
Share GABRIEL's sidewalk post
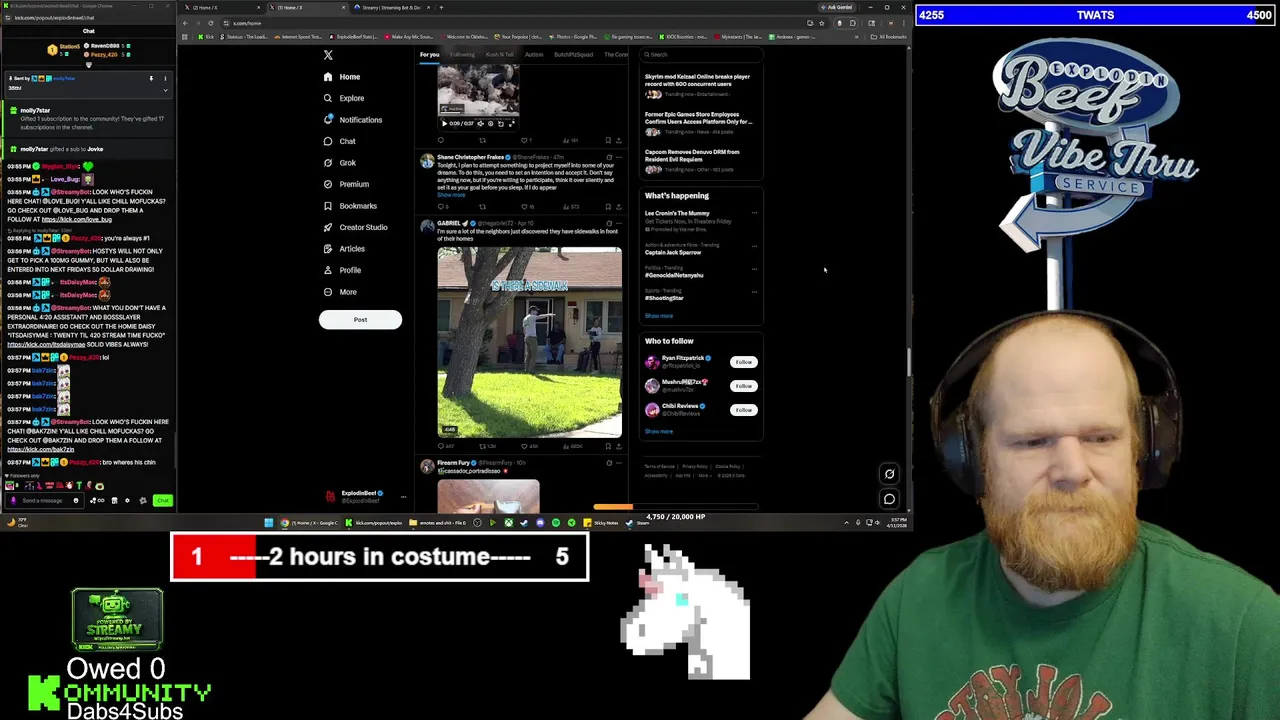[618, 446]
